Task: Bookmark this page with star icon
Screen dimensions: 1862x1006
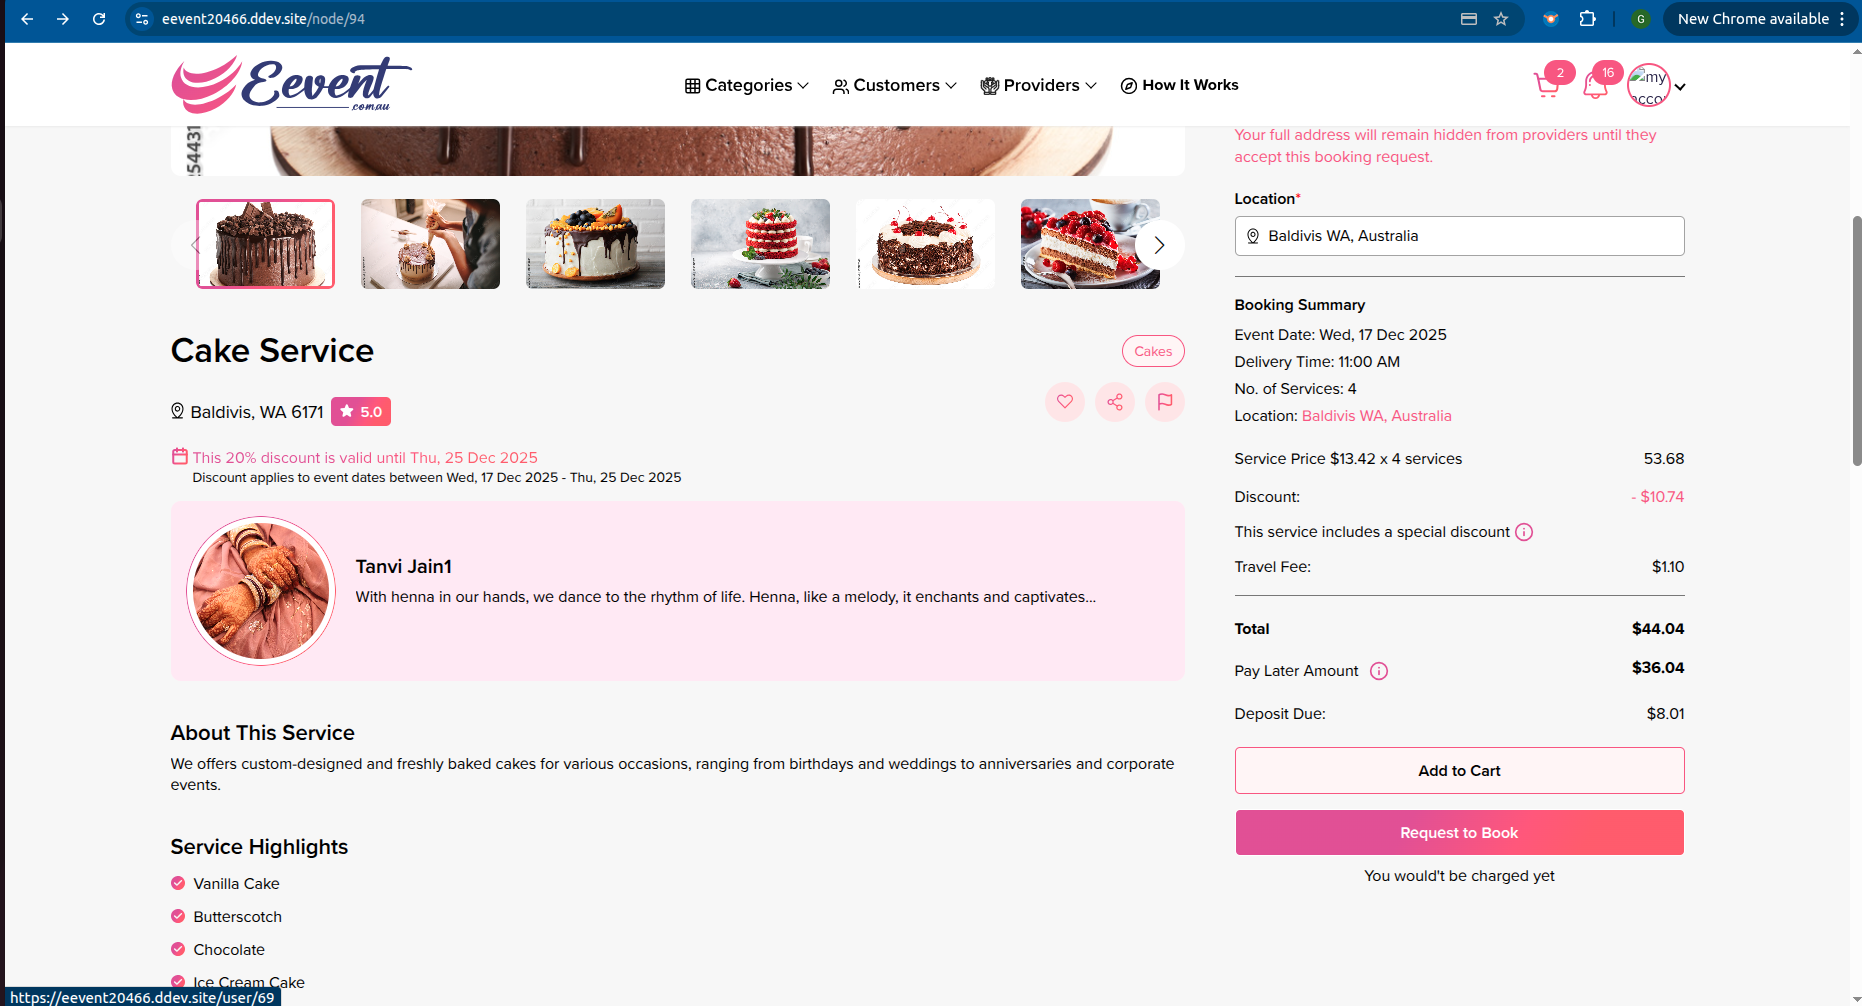Action: pyautogui.click(x=1501, y=19)
